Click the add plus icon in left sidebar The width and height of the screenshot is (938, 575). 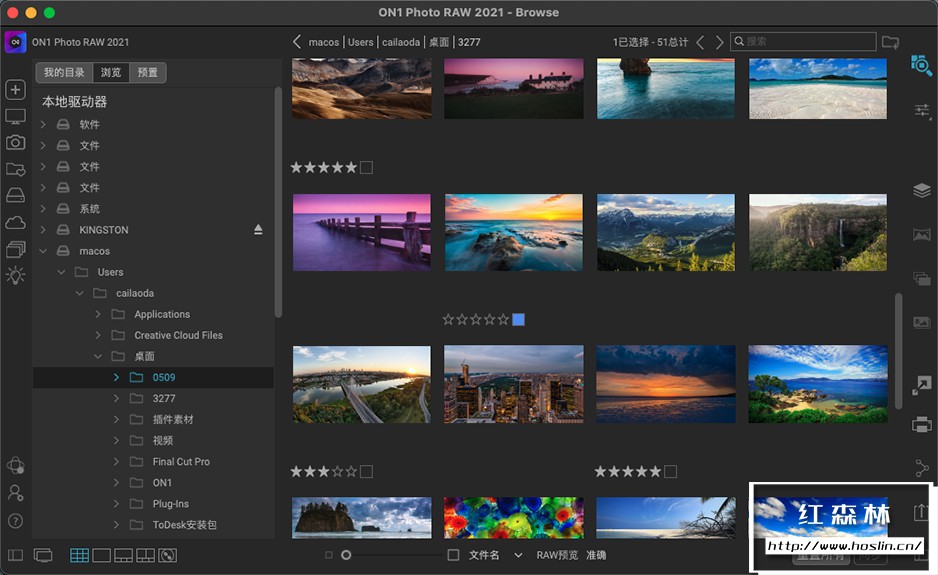(15, 90)
